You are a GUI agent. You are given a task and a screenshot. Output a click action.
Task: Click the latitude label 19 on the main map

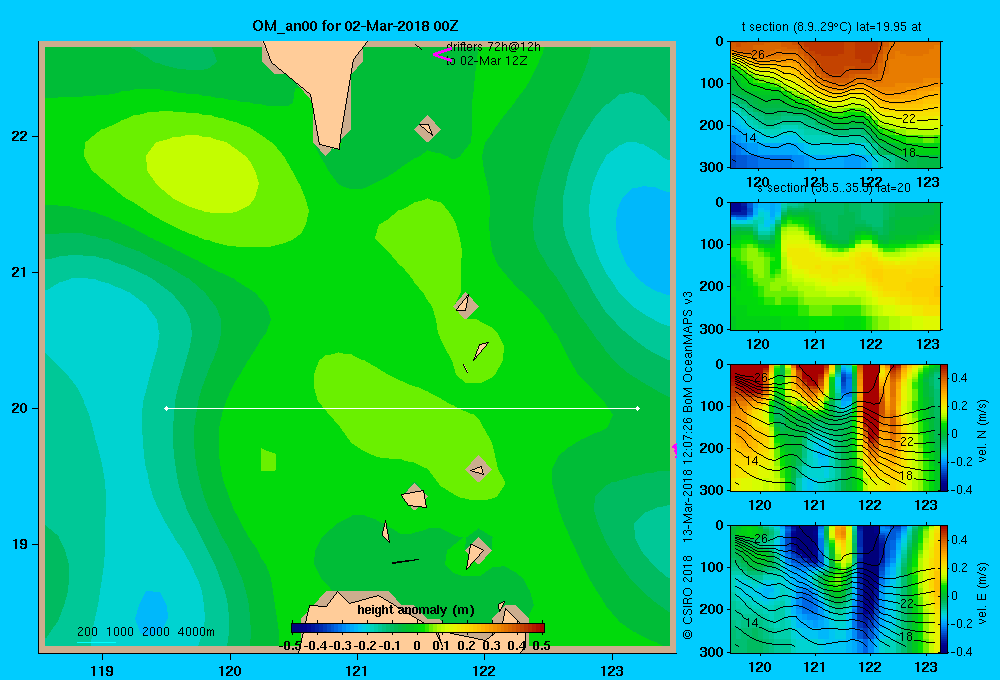point(19,544)
